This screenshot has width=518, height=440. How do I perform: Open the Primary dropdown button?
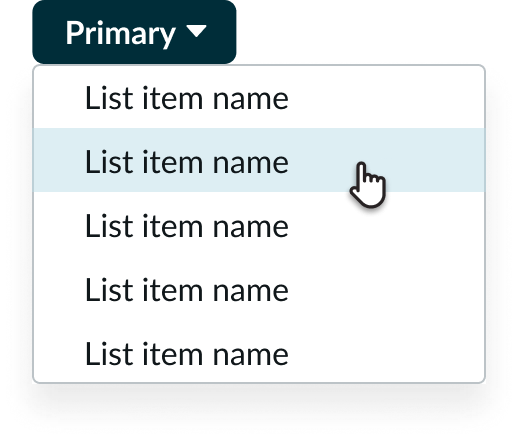pos(134,32)
